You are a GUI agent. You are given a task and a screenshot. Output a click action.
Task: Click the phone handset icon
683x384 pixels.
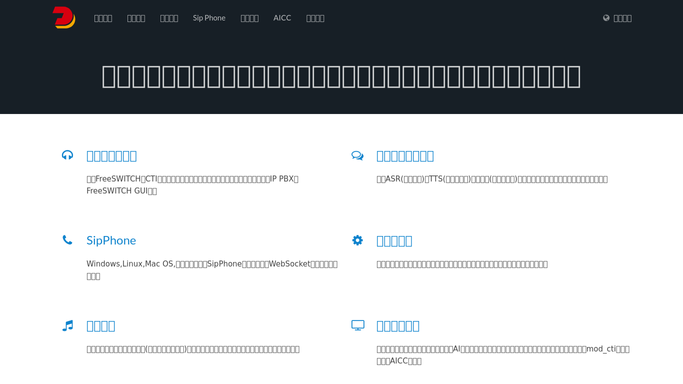point(67,240)
